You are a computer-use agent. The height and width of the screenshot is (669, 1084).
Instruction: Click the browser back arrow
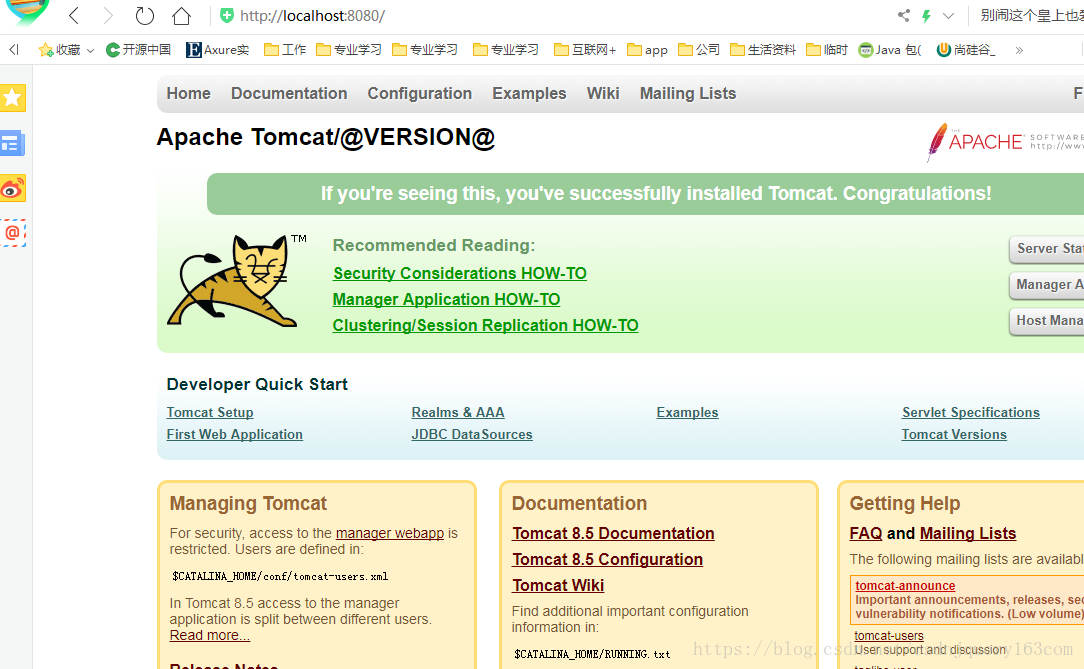point(74,15)
